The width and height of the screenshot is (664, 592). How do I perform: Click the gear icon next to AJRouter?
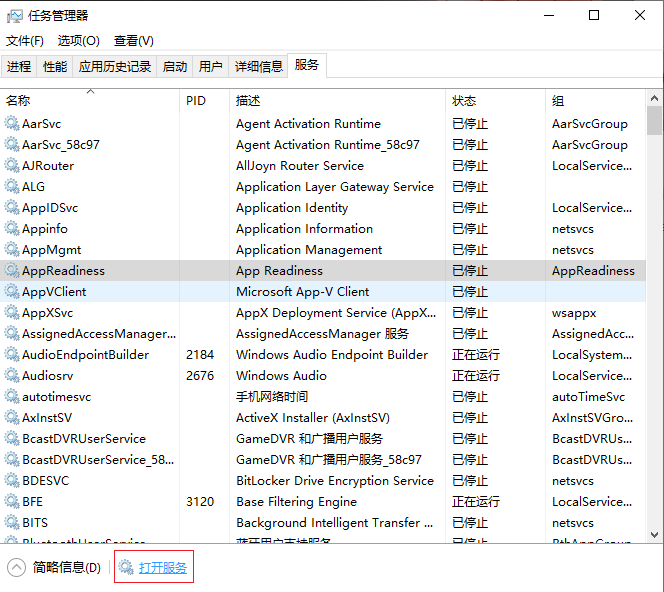[x=12, y=166]
